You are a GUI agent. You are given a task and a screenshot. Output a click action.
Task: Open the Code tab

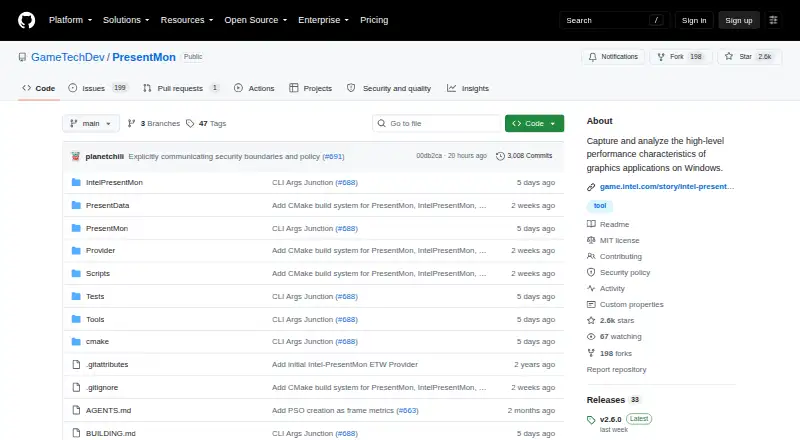(x=39, y=88)
